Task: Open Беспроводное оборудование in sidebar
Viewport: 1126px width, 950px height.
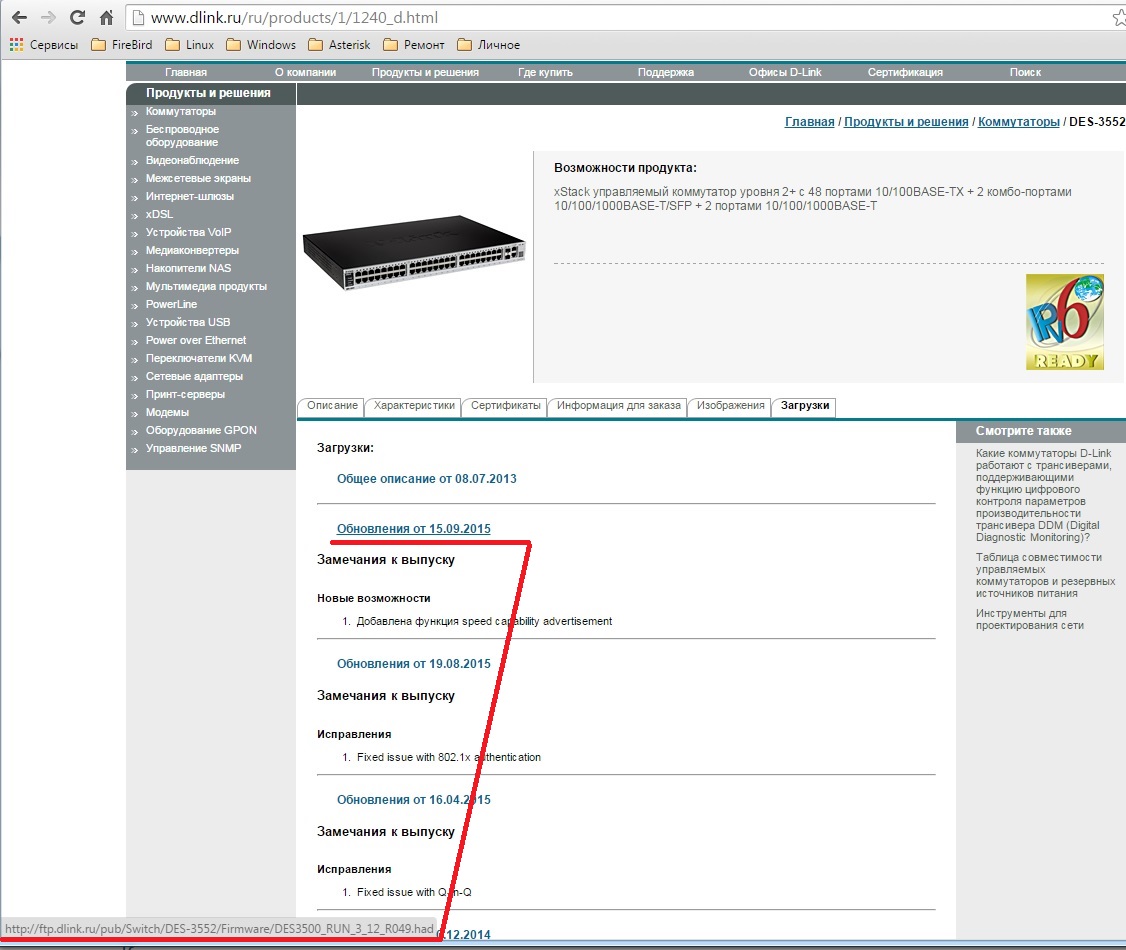Action: [x=182, y=136]
